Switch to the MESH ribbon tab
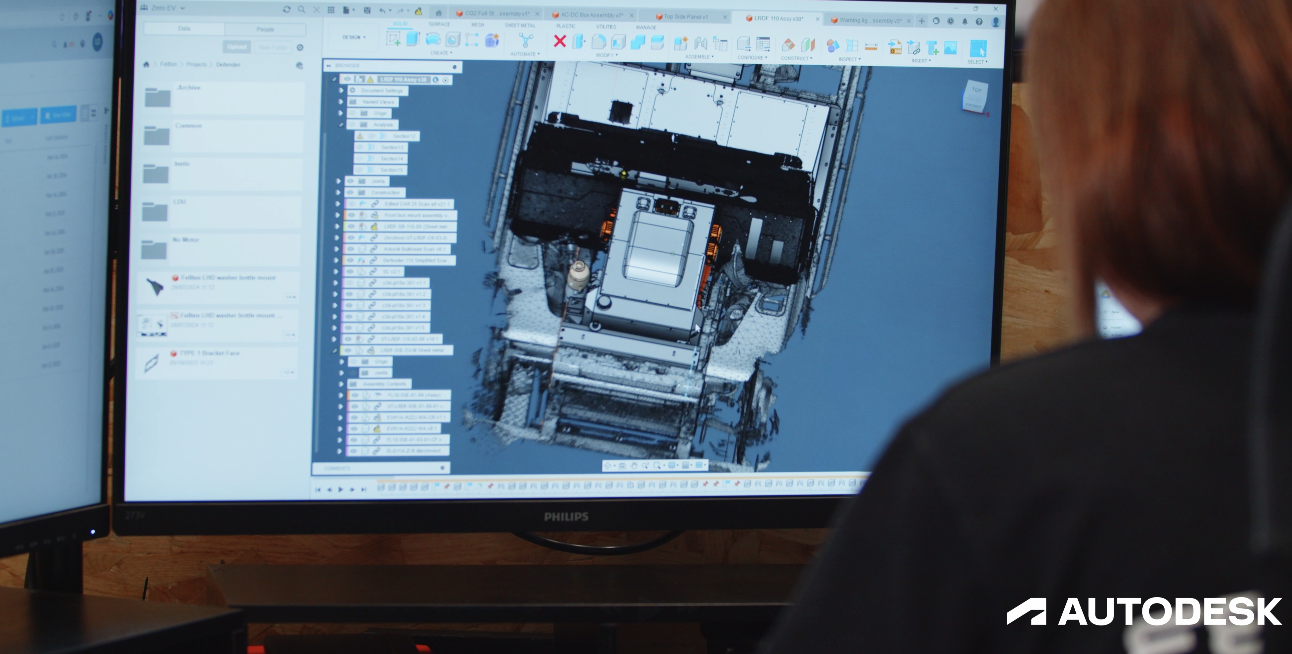The width and height of the screenshot is (1292, 654). [477, 24]
